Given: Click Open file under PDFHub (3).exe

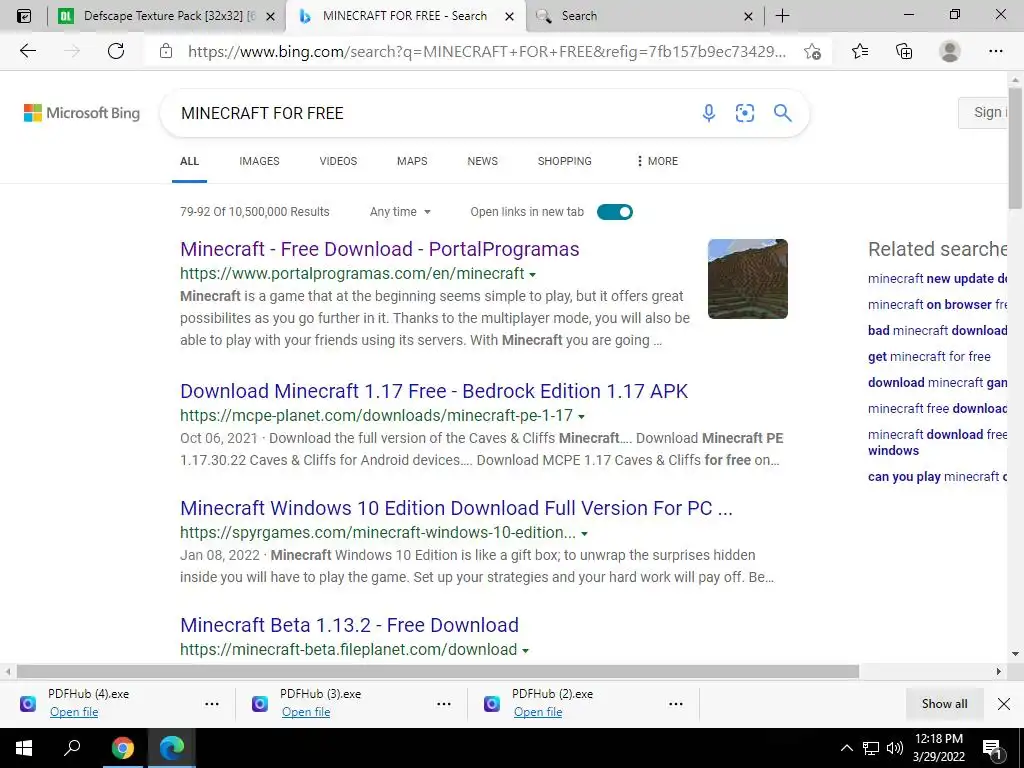Looking at the screenshot, I should (x=306, y=712).
